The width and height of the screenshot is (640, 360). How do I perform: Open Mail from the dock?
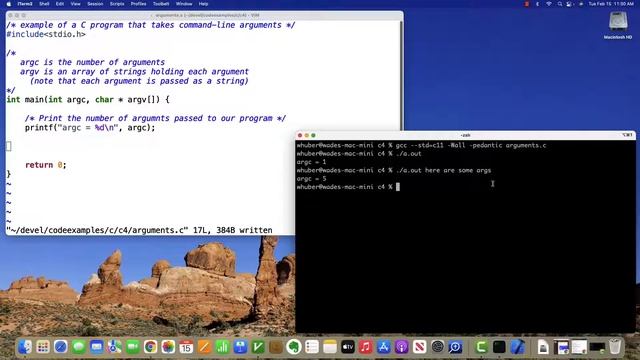[97, 347]
